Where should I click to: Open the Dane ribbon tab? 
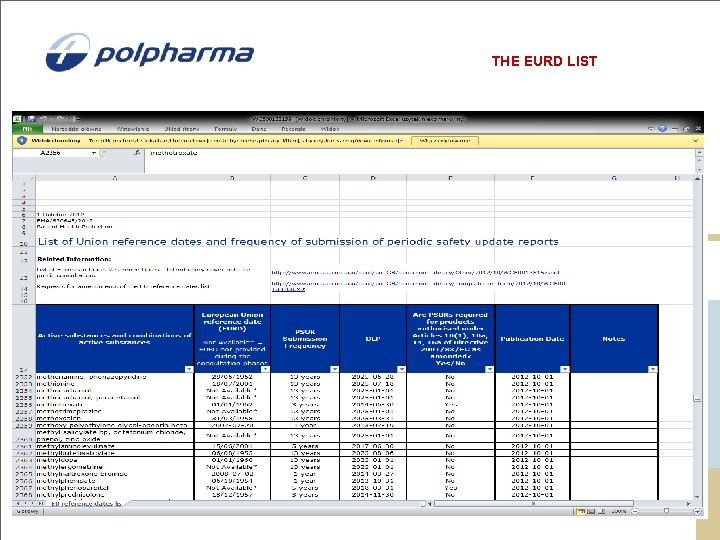point(259,129)
